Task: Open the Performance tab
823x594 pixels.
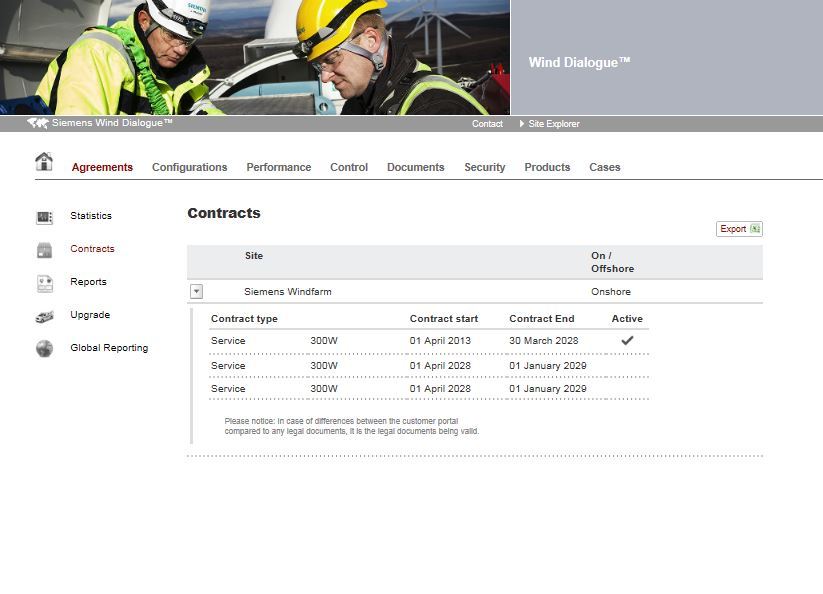Action: [279, 167]
